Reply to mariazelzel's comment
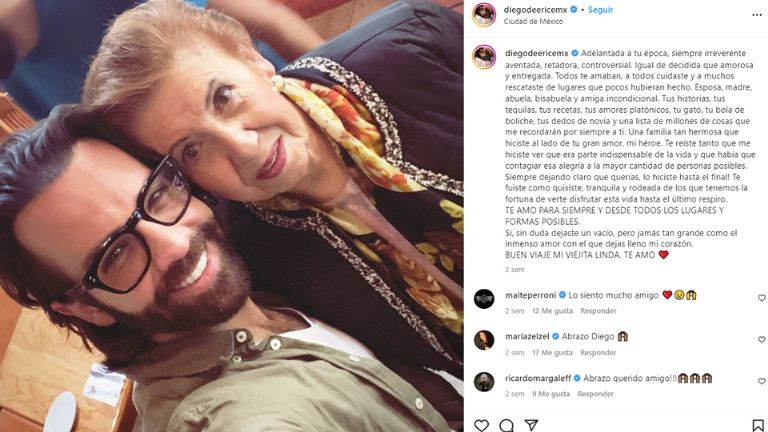The width and height of the screenshot is (768, 432). 599,352
